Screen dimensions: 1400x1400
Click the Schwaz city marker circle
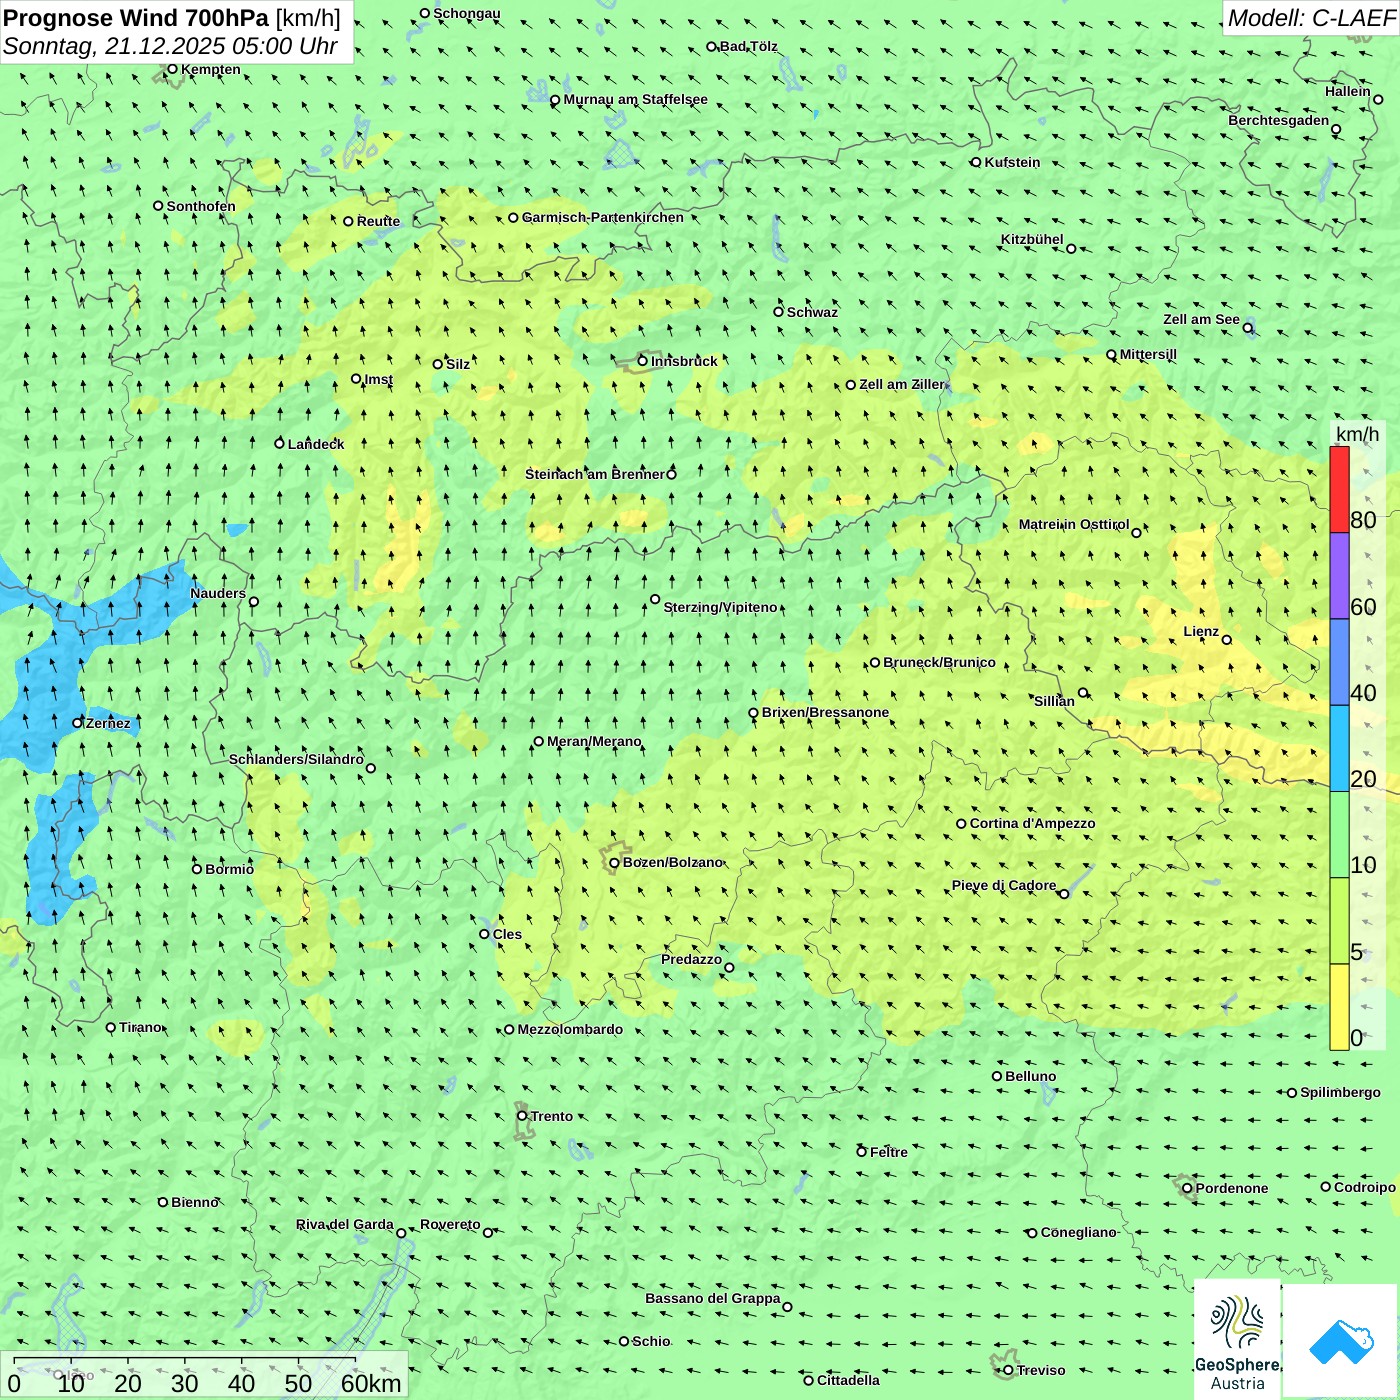pyautogui.click(x=778, y=312)
